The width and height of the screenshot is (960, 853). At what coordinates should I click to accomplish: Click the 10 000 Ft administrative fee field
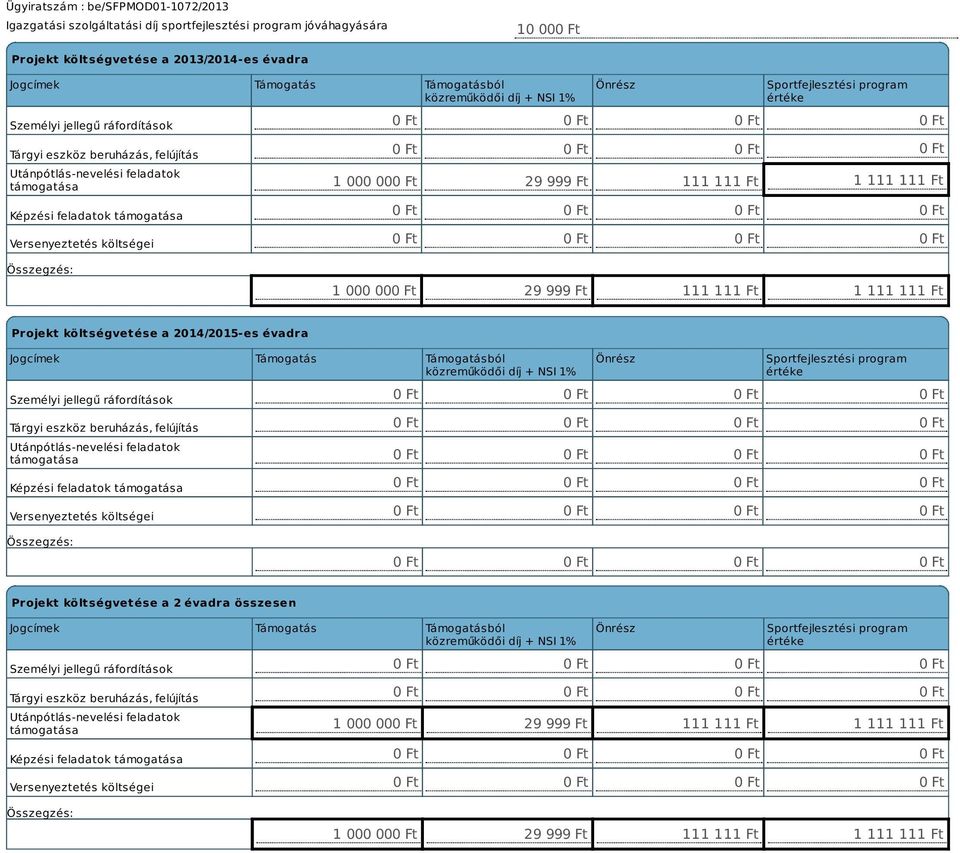pos(735,29)
